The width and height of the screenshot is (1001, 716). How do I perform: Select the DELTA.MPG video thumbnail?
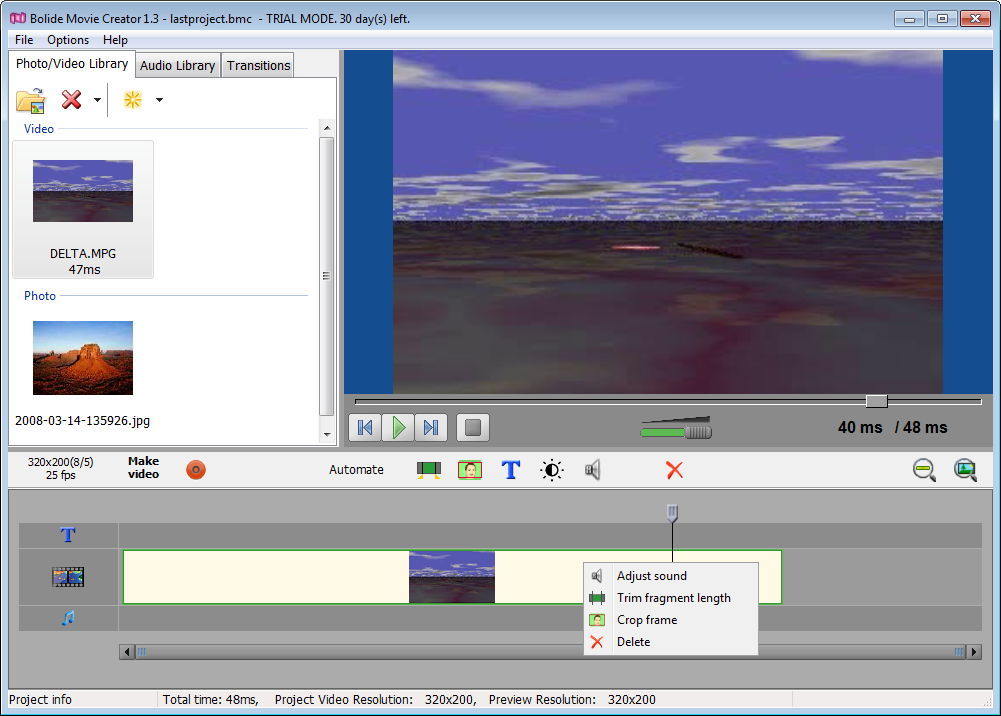83,191
